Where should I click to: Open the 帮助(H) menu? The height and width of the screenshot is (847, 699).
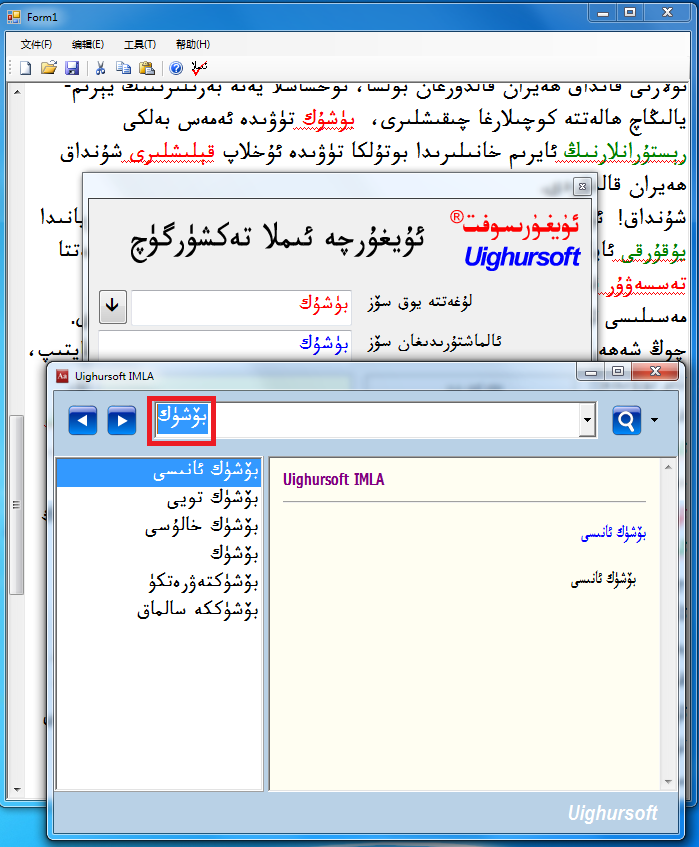[x=193, y=44]
